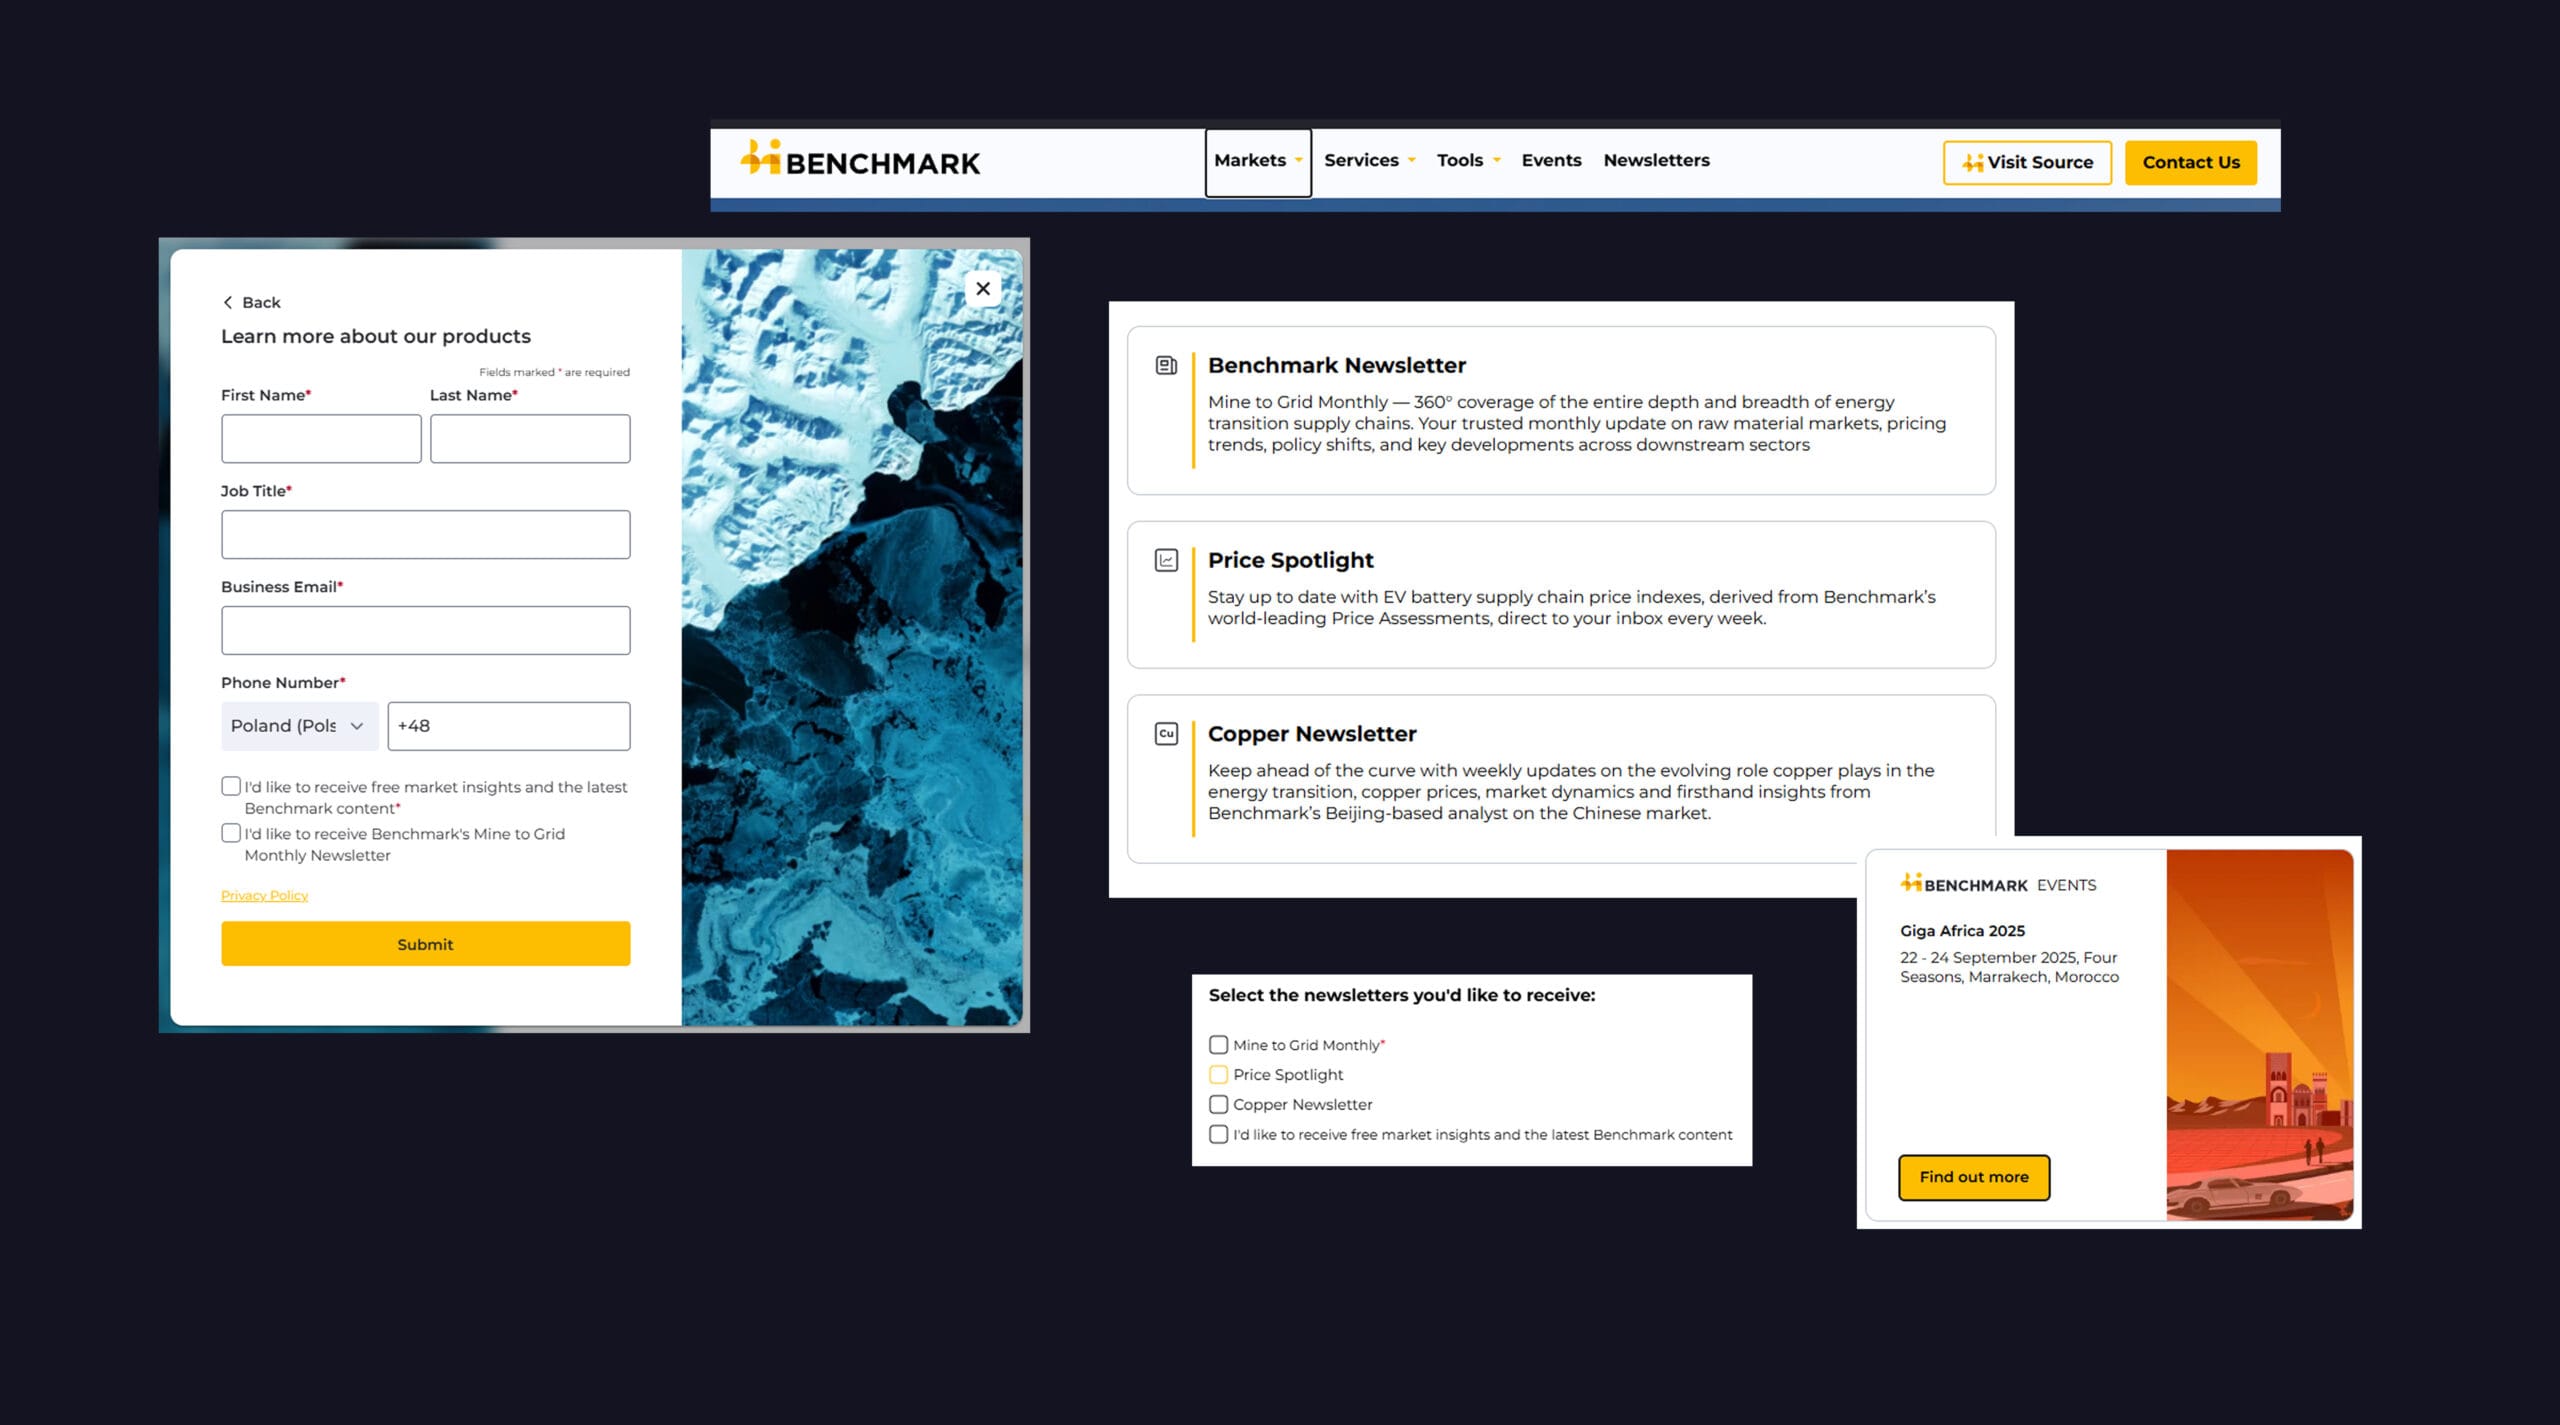Tick the Copper Newsletter checkbox
Image resolution: width=2560 pixels, height=1425 pixels.
coord(1218,1105)
